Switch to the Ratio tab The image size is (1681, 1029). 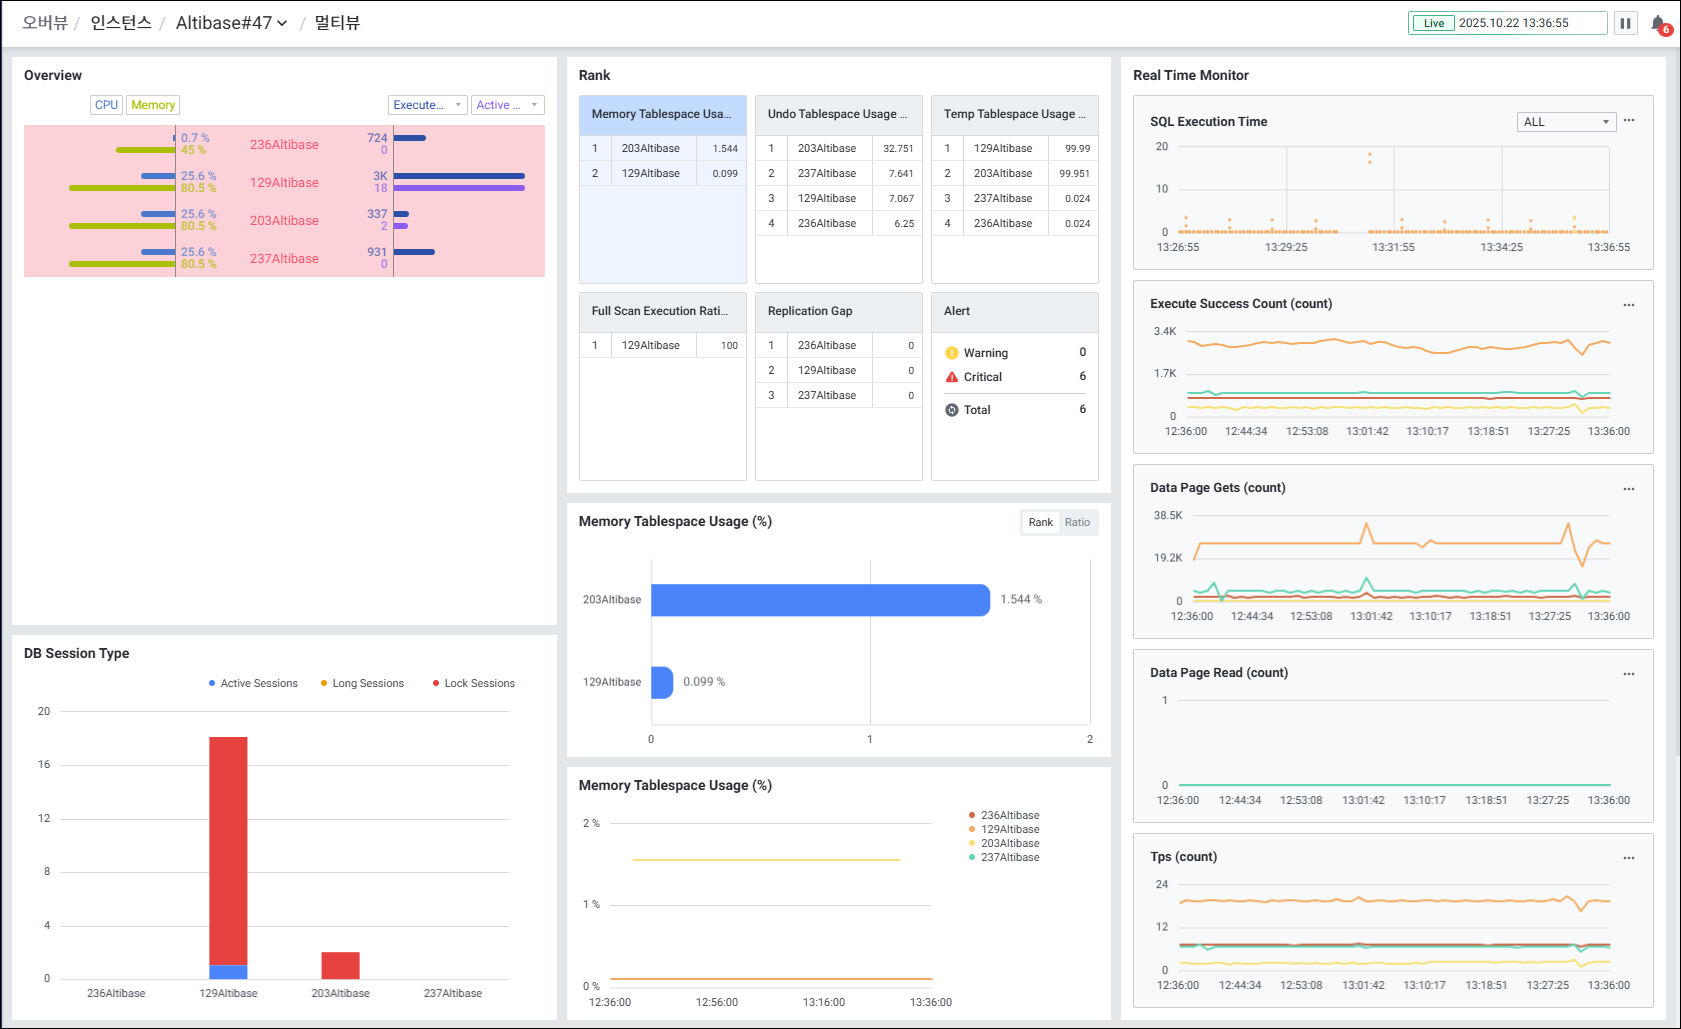pyautogui.click(x=1077, y=522)
